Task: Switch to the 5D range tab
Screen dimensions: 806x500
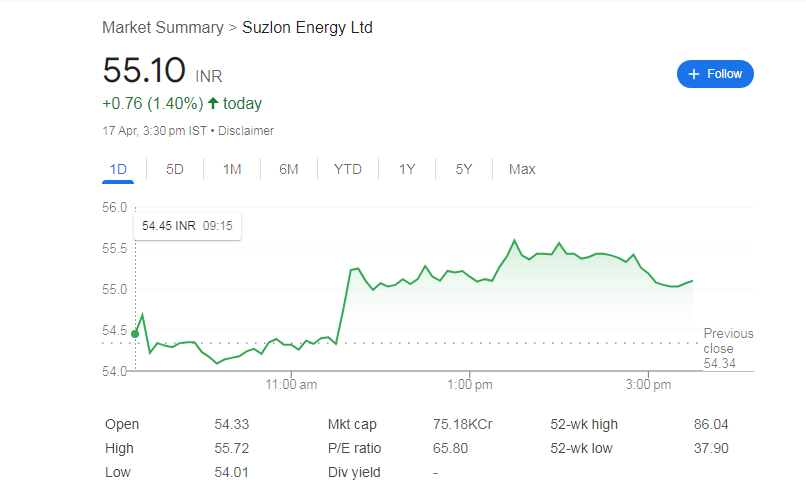Action: coord(175,169)
